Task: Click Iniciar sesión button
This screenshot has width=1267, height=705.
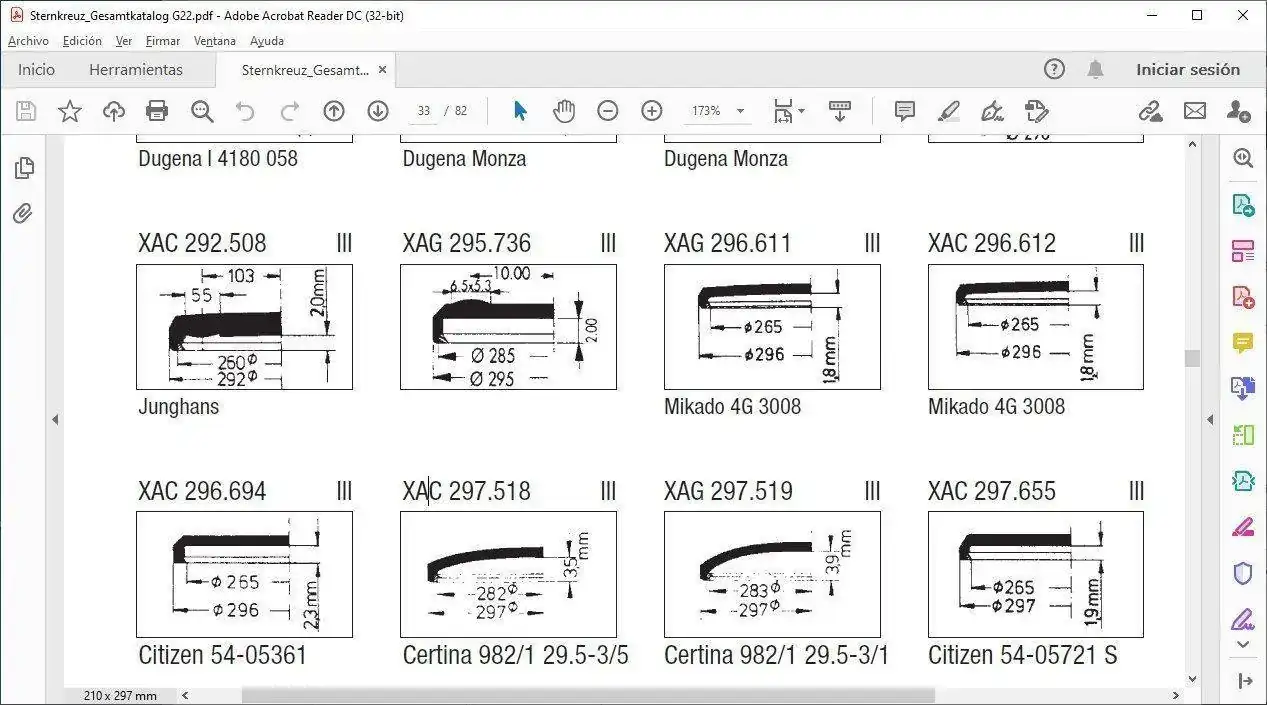Action: [x=1187, y=70]
